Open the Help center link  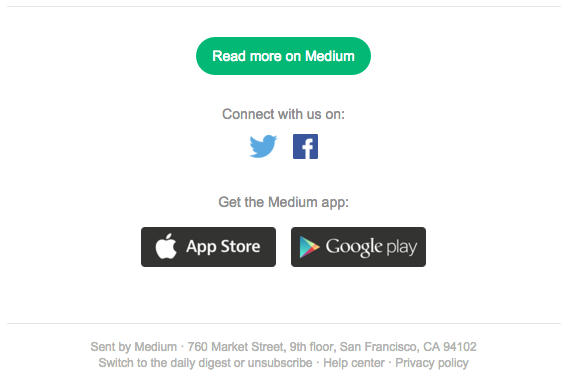click(x=354, y=363)
